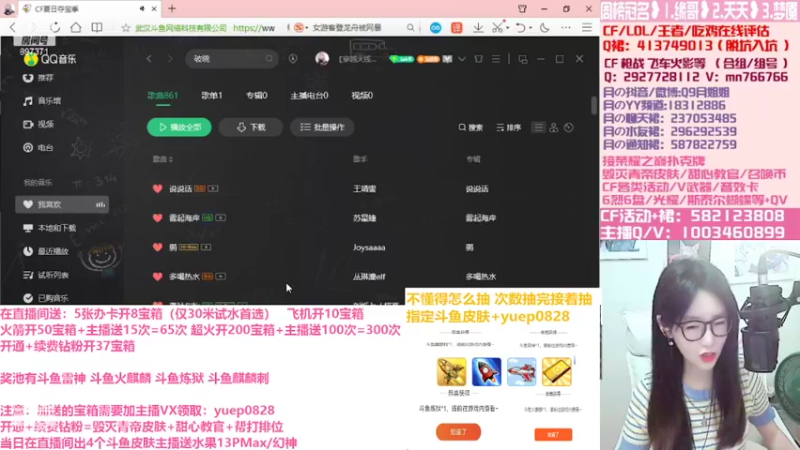
Task: Open a new browser tab
Action: [x=172, y=9]
